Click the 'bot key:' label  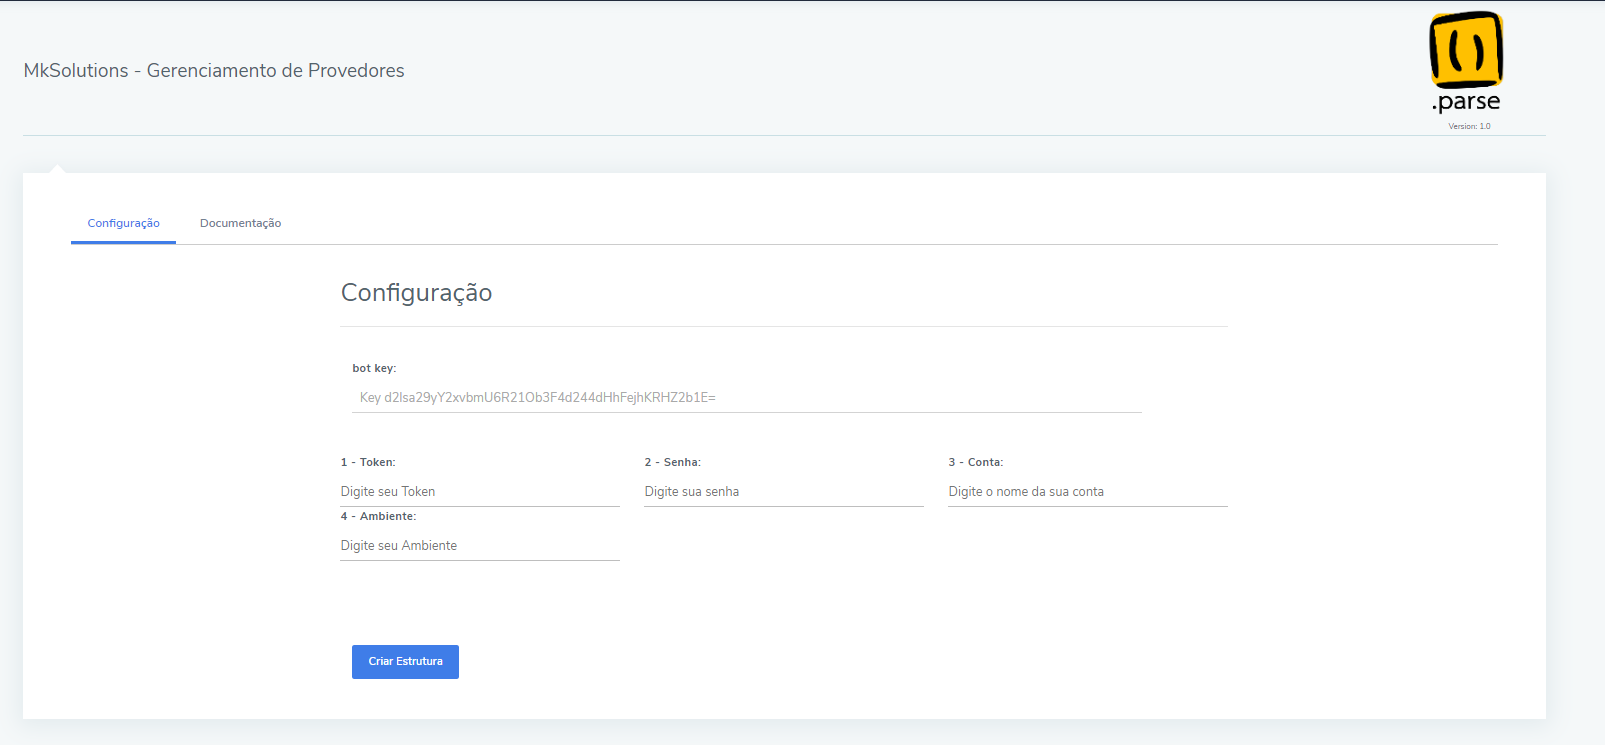coord(374,368)
